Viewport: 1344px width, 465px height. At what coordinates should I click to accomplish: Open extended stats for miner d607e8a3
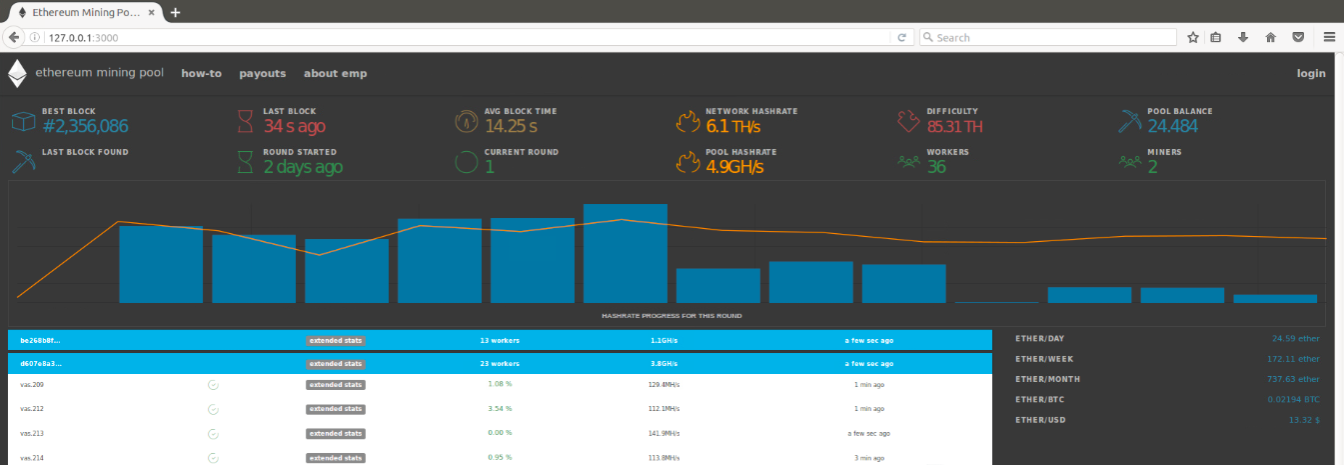(x=336, y=364)
